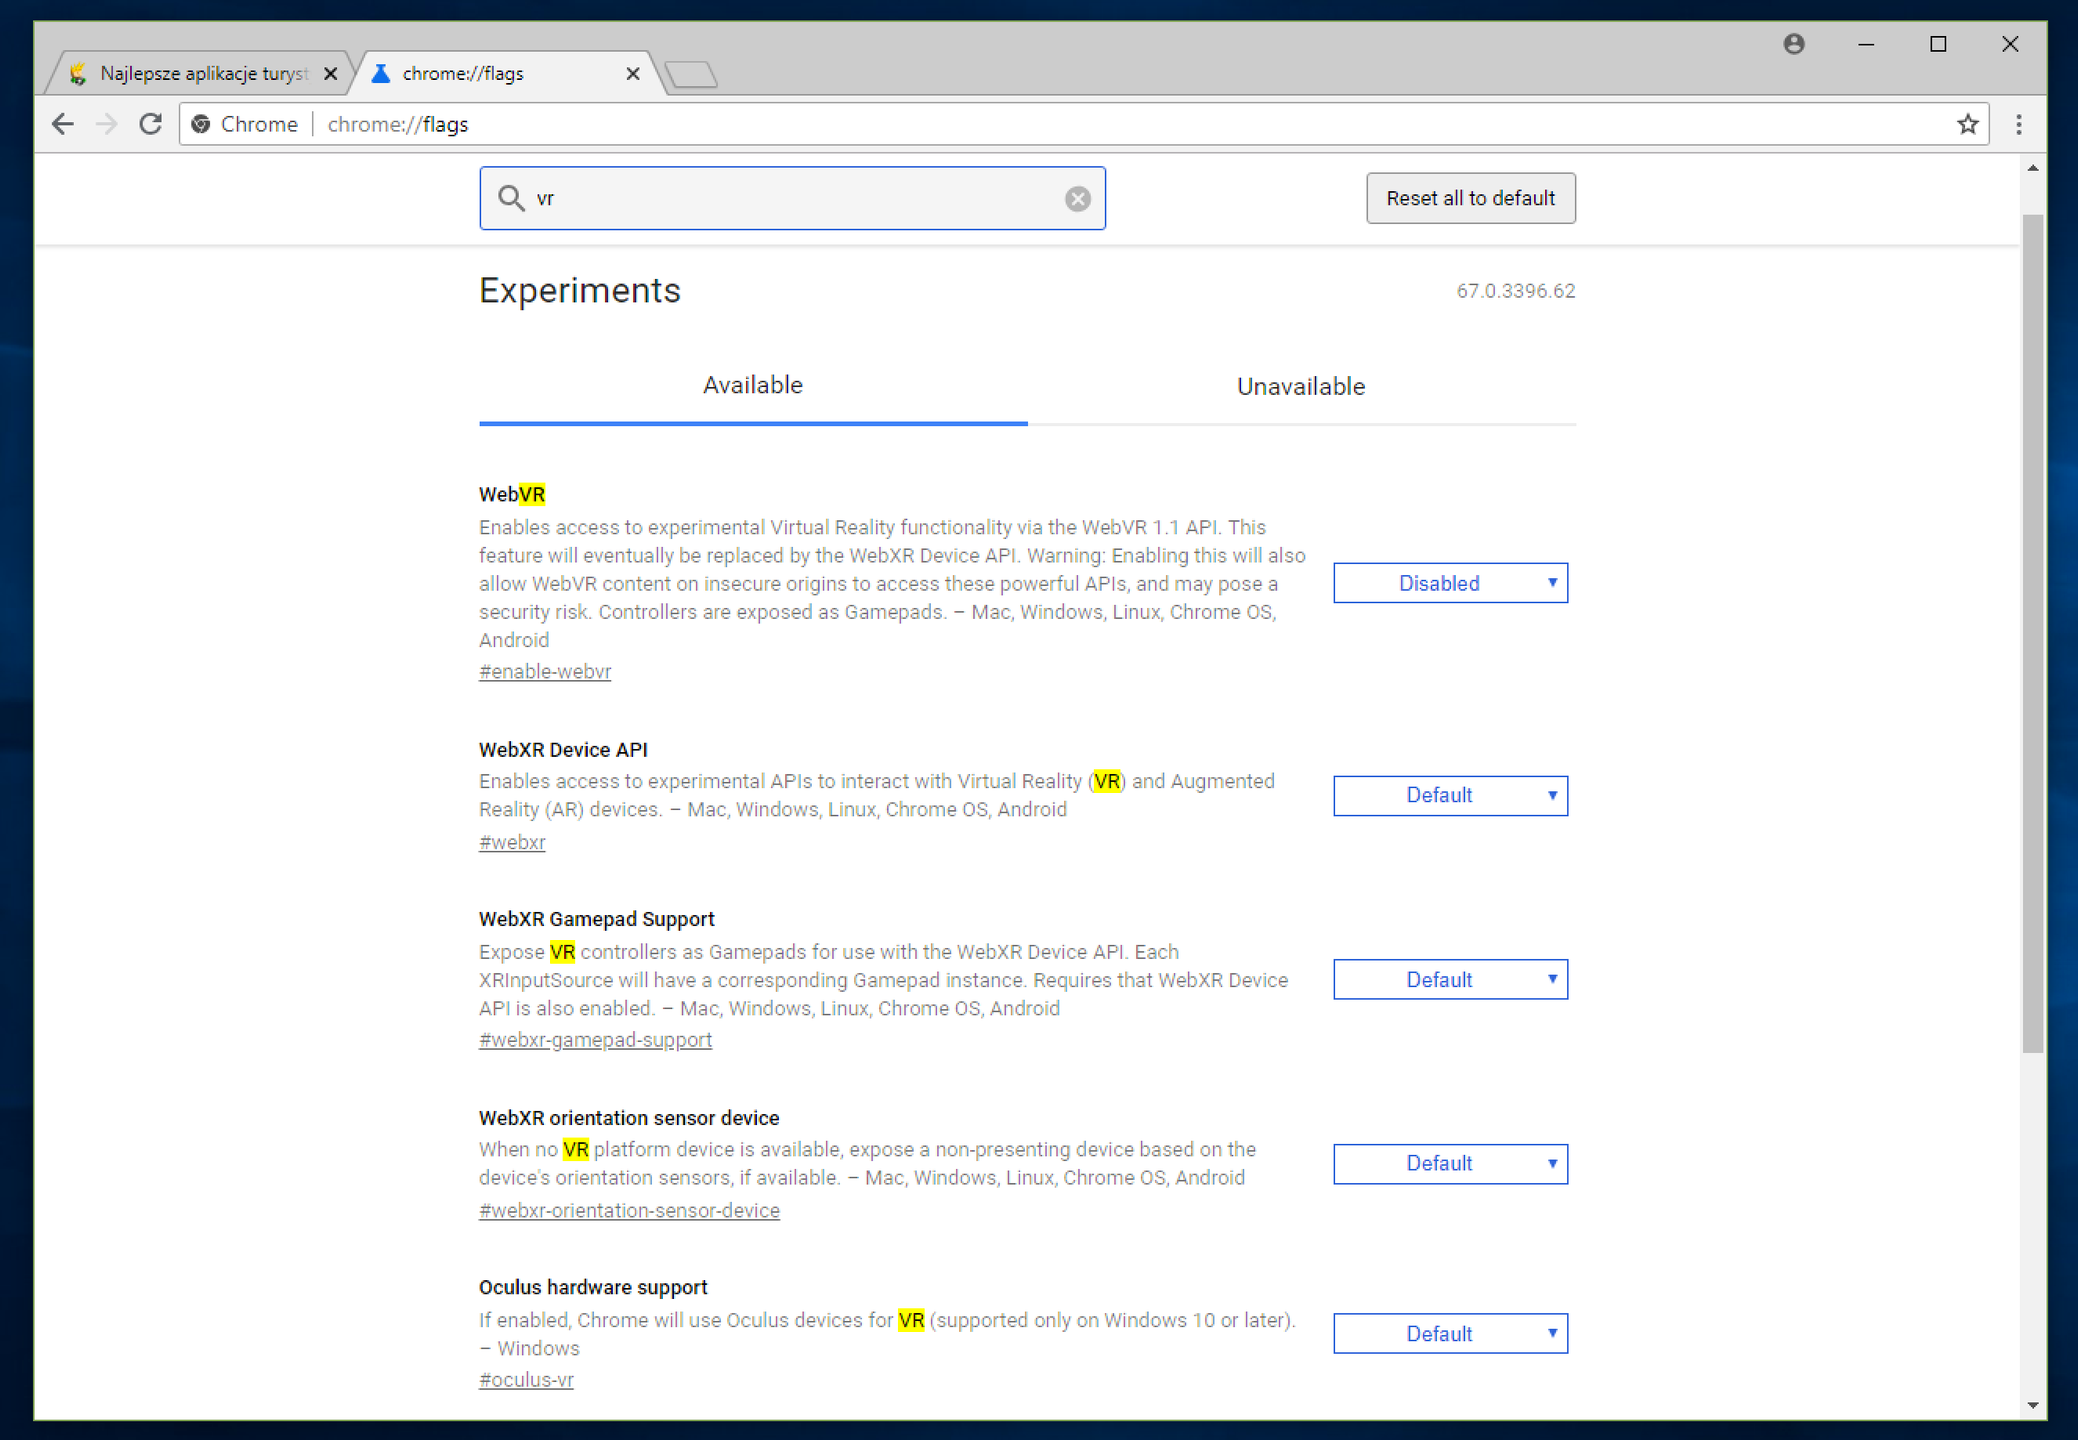2078x1440 pixels.
Task: Click the forward navigation arrow
Action: point(107,124)
